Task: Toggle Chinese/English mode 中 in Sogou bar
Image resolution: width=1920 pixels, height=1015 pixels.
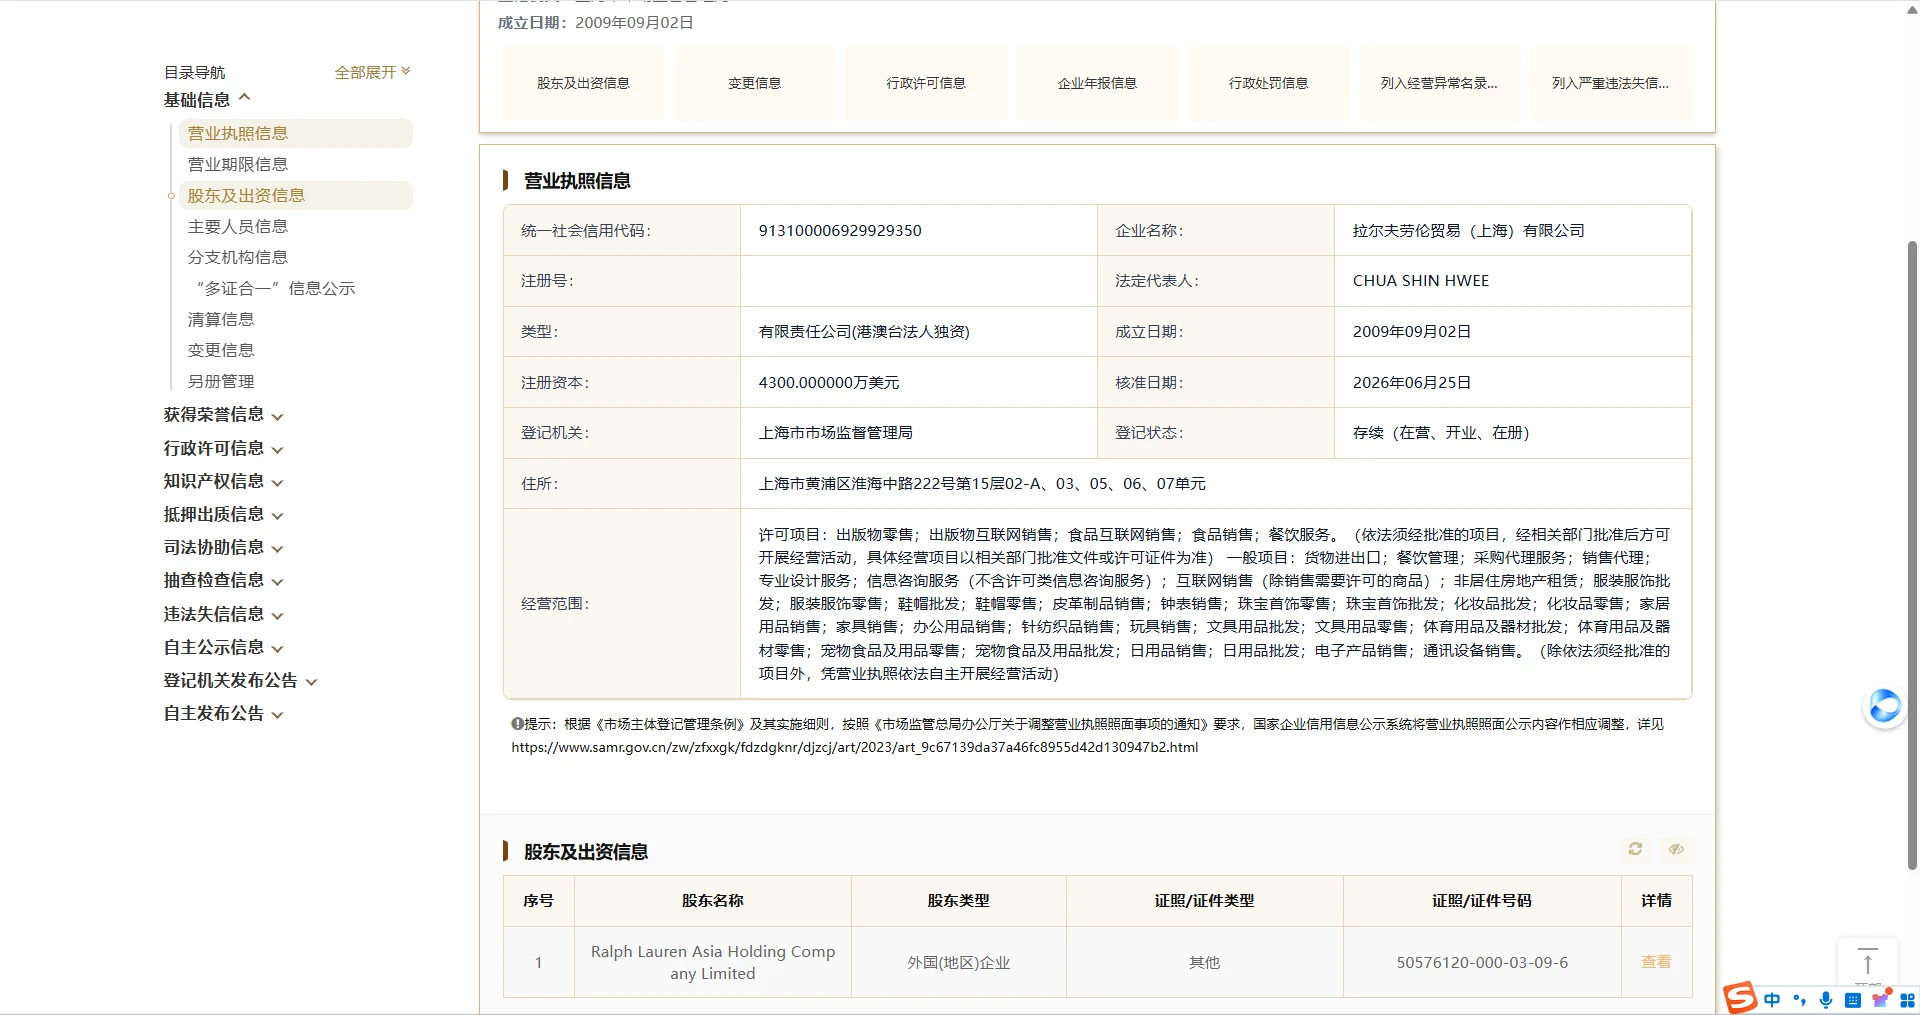Action: click(1773, 1000)
